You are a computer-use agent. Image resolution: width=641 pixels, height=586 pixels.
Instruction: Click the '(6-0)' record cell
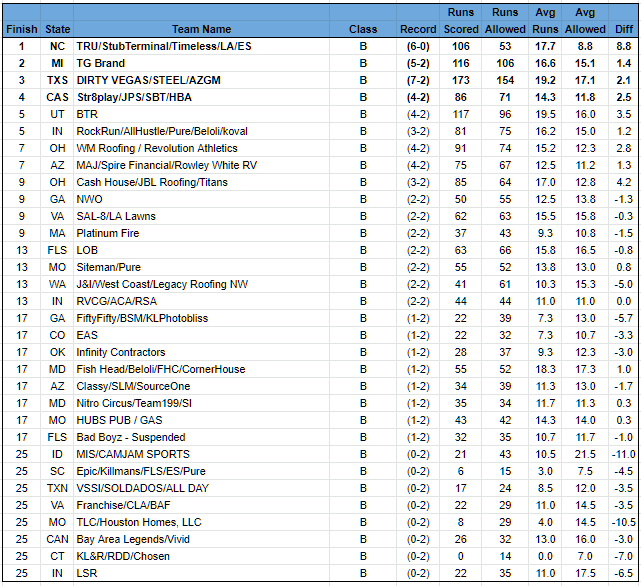click(x=418, y=46)
